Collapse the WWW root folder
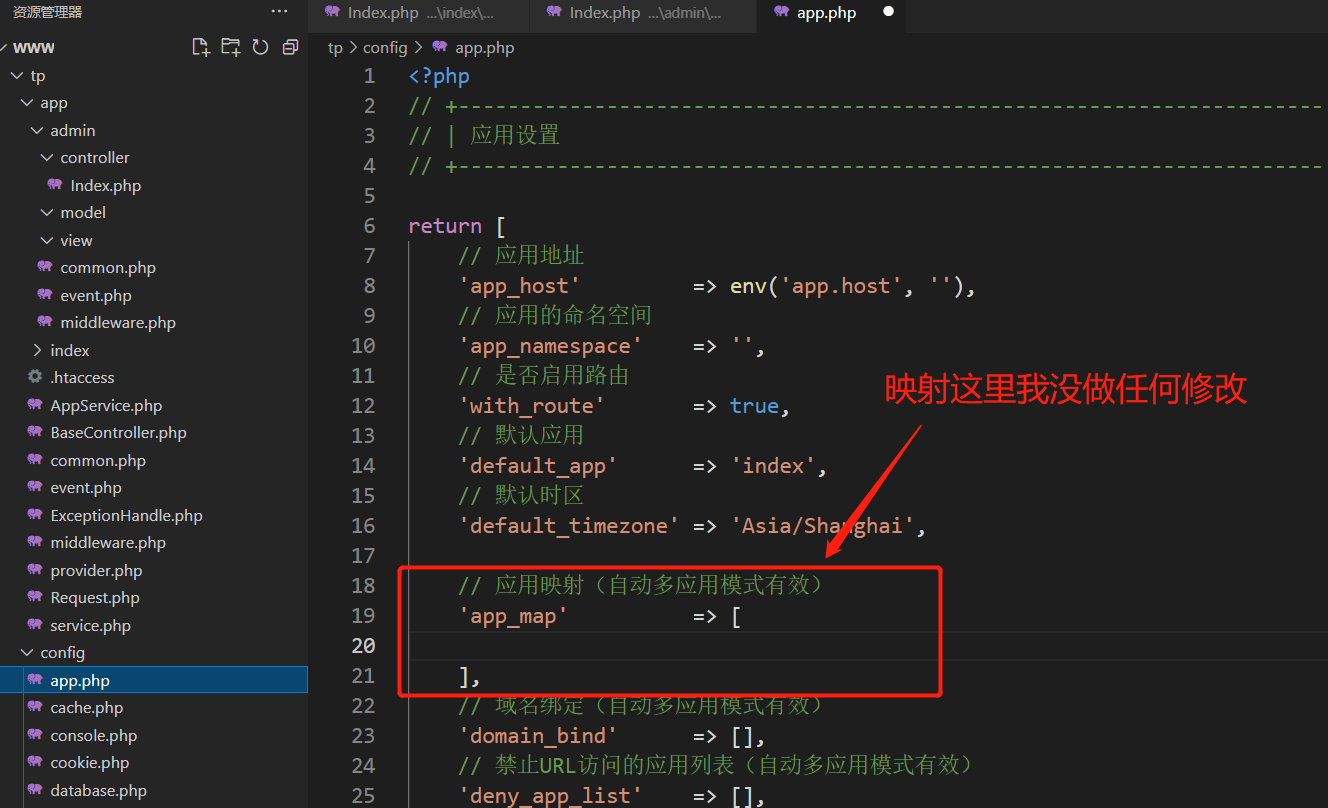The image size is (1328, 808). click(x=4, y=47)
